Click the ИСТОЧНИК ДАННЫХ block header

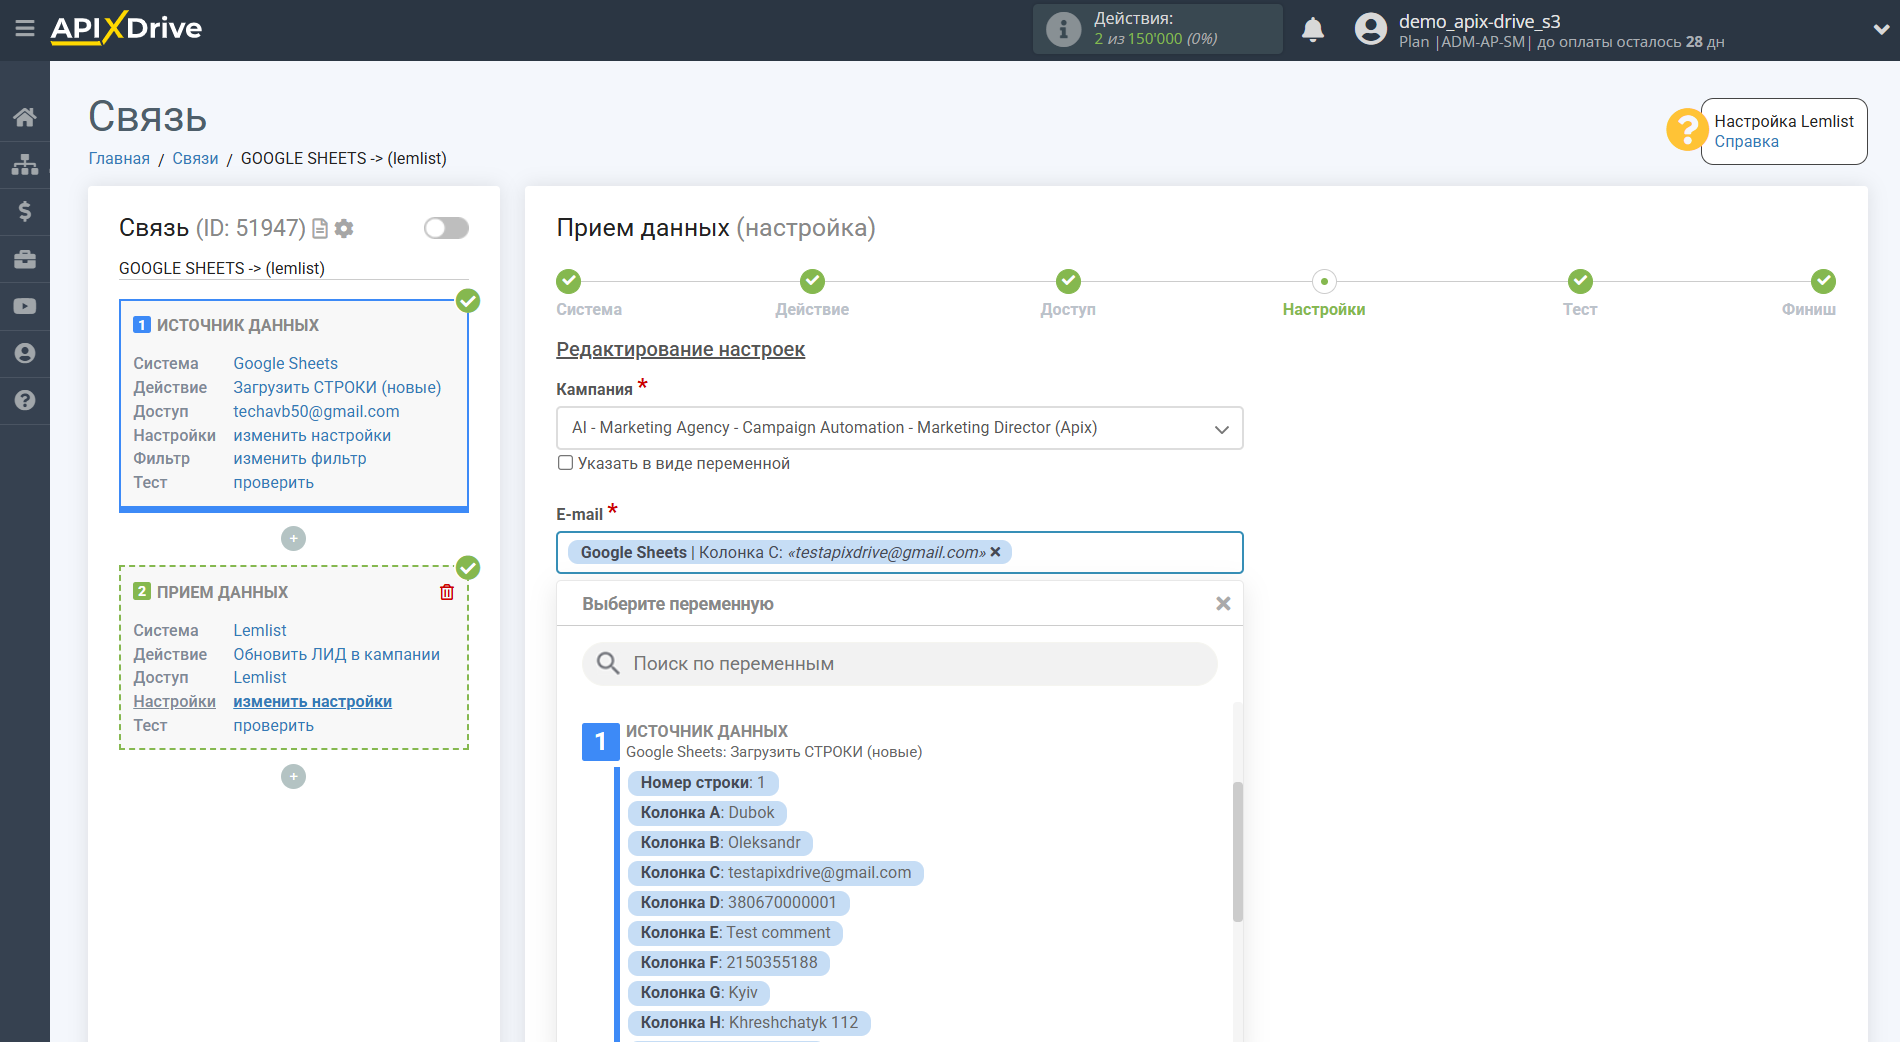pos(237,325)
